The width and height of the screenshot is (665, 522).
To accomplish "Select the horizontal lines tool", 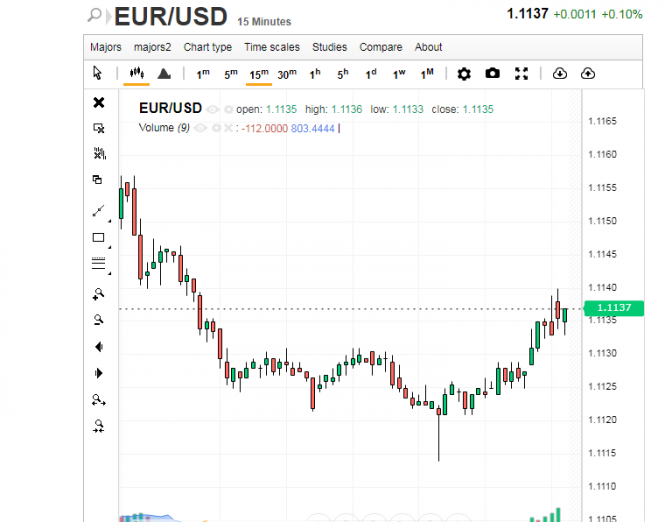I will click(98, 263).
